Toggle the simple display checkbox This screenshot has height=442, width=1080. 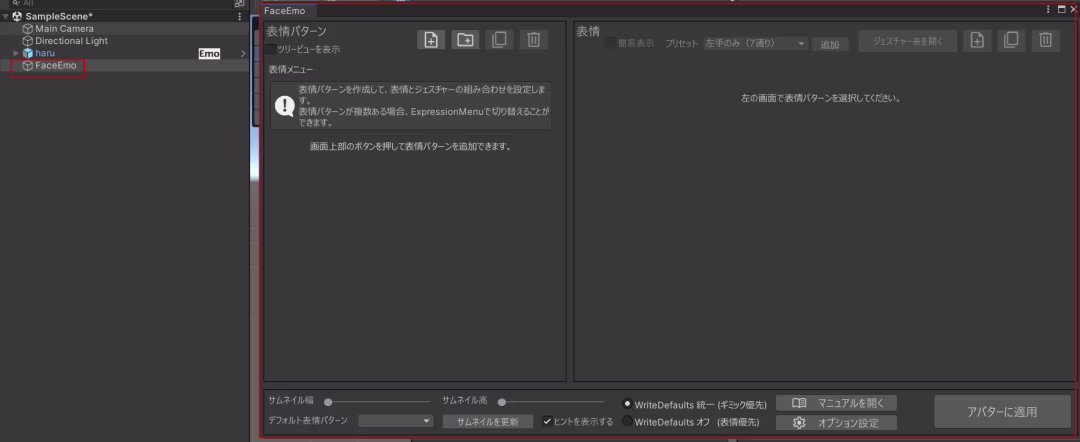[x=610, y=43]
